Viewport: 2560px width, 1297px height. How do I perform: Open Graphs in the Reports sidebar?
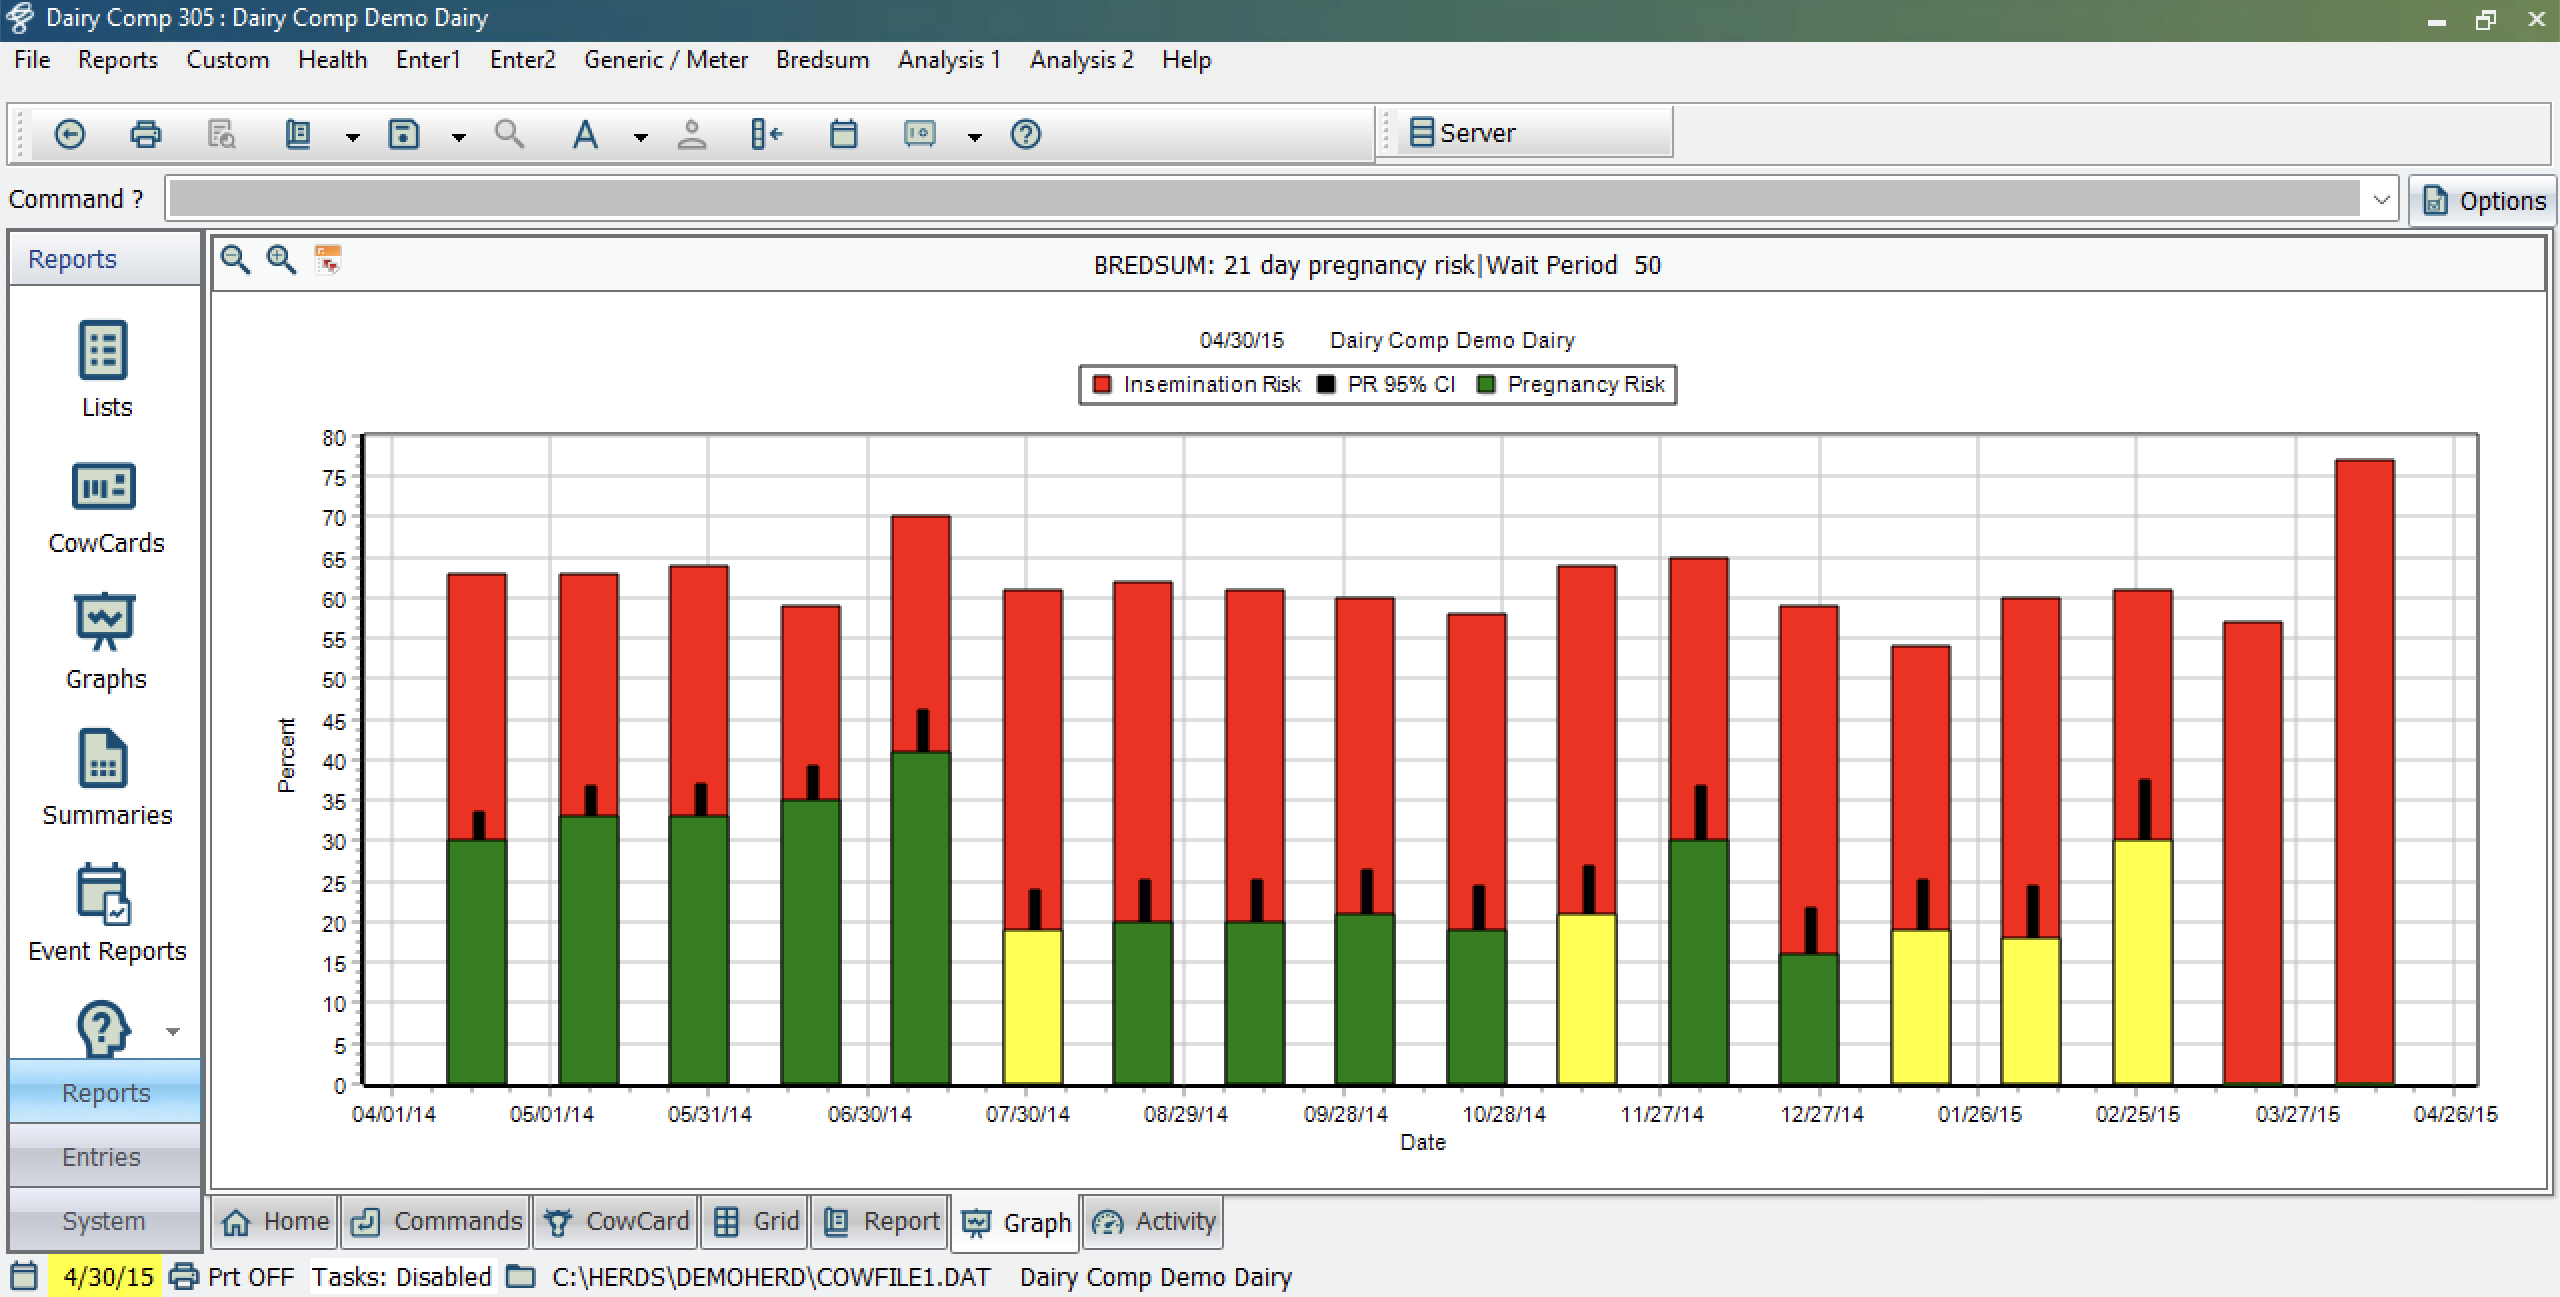click(x=105, y=640)
